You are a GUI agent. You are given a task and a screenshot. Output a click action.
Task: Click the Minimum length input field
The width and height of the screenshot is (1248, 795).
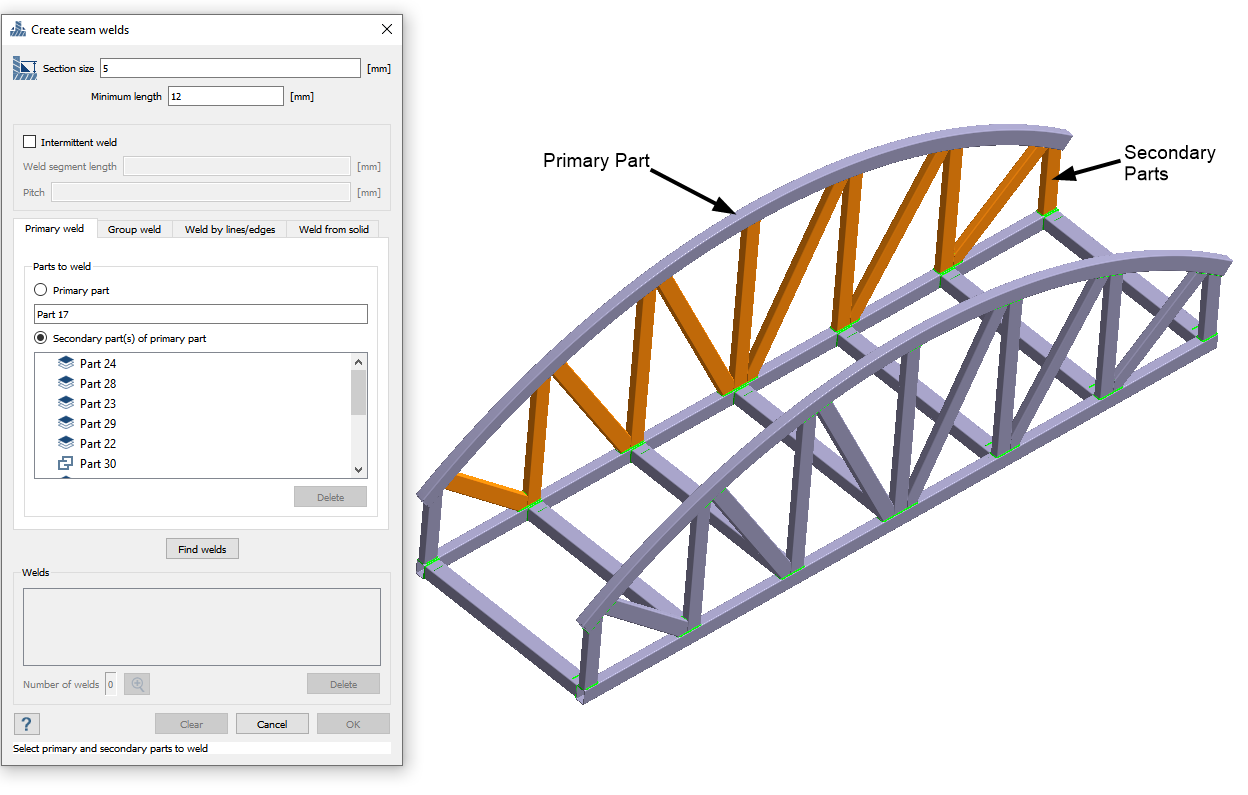point(226,96)
